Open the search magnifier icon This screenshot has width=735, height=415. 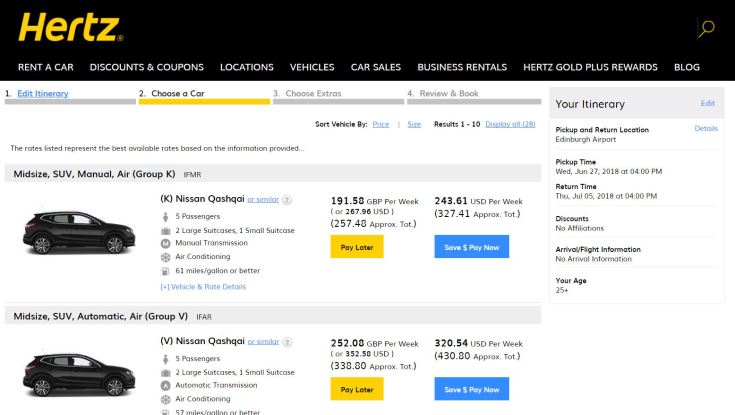(x=706, y=28)
